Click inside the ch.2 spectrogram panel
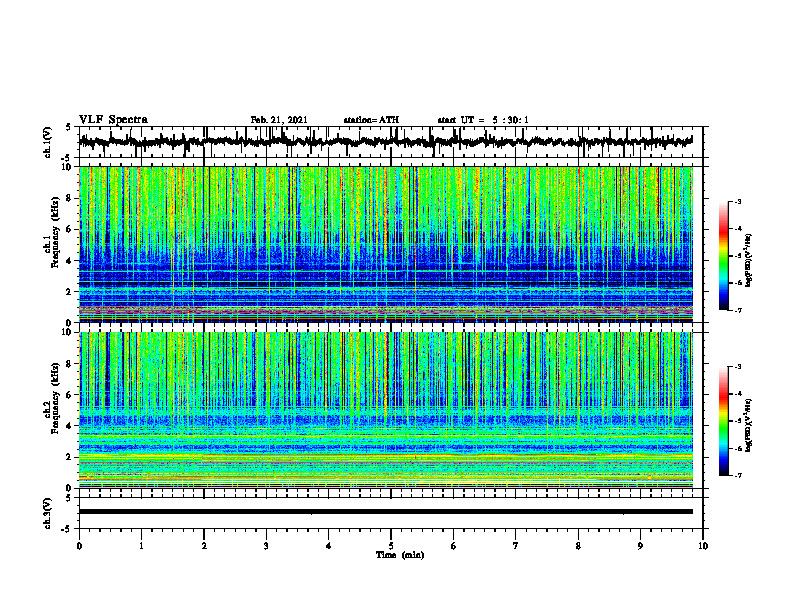The height and width of the screenshot is (612, 792). click(x=385, y=410)
